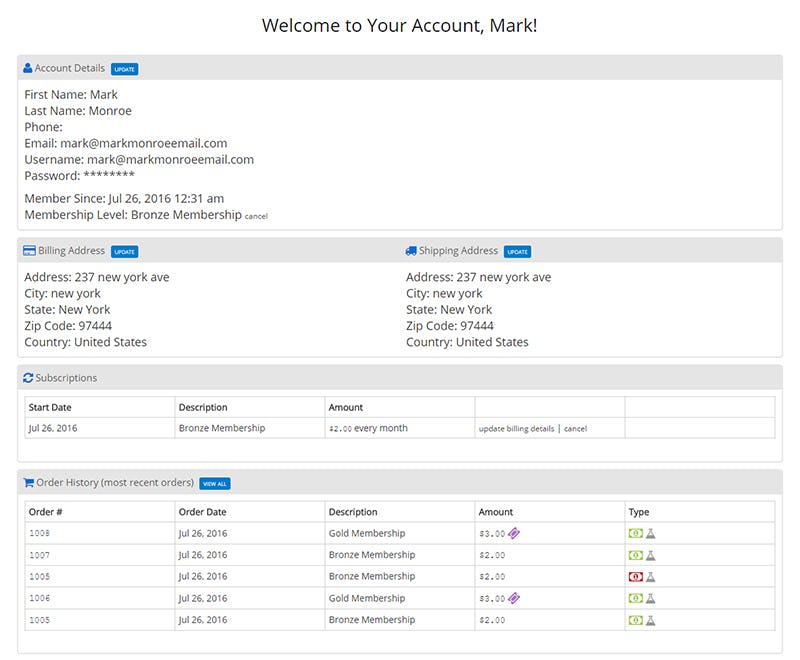
Task: Click the shopping cart Order History icon
Action: pos(29,483)
